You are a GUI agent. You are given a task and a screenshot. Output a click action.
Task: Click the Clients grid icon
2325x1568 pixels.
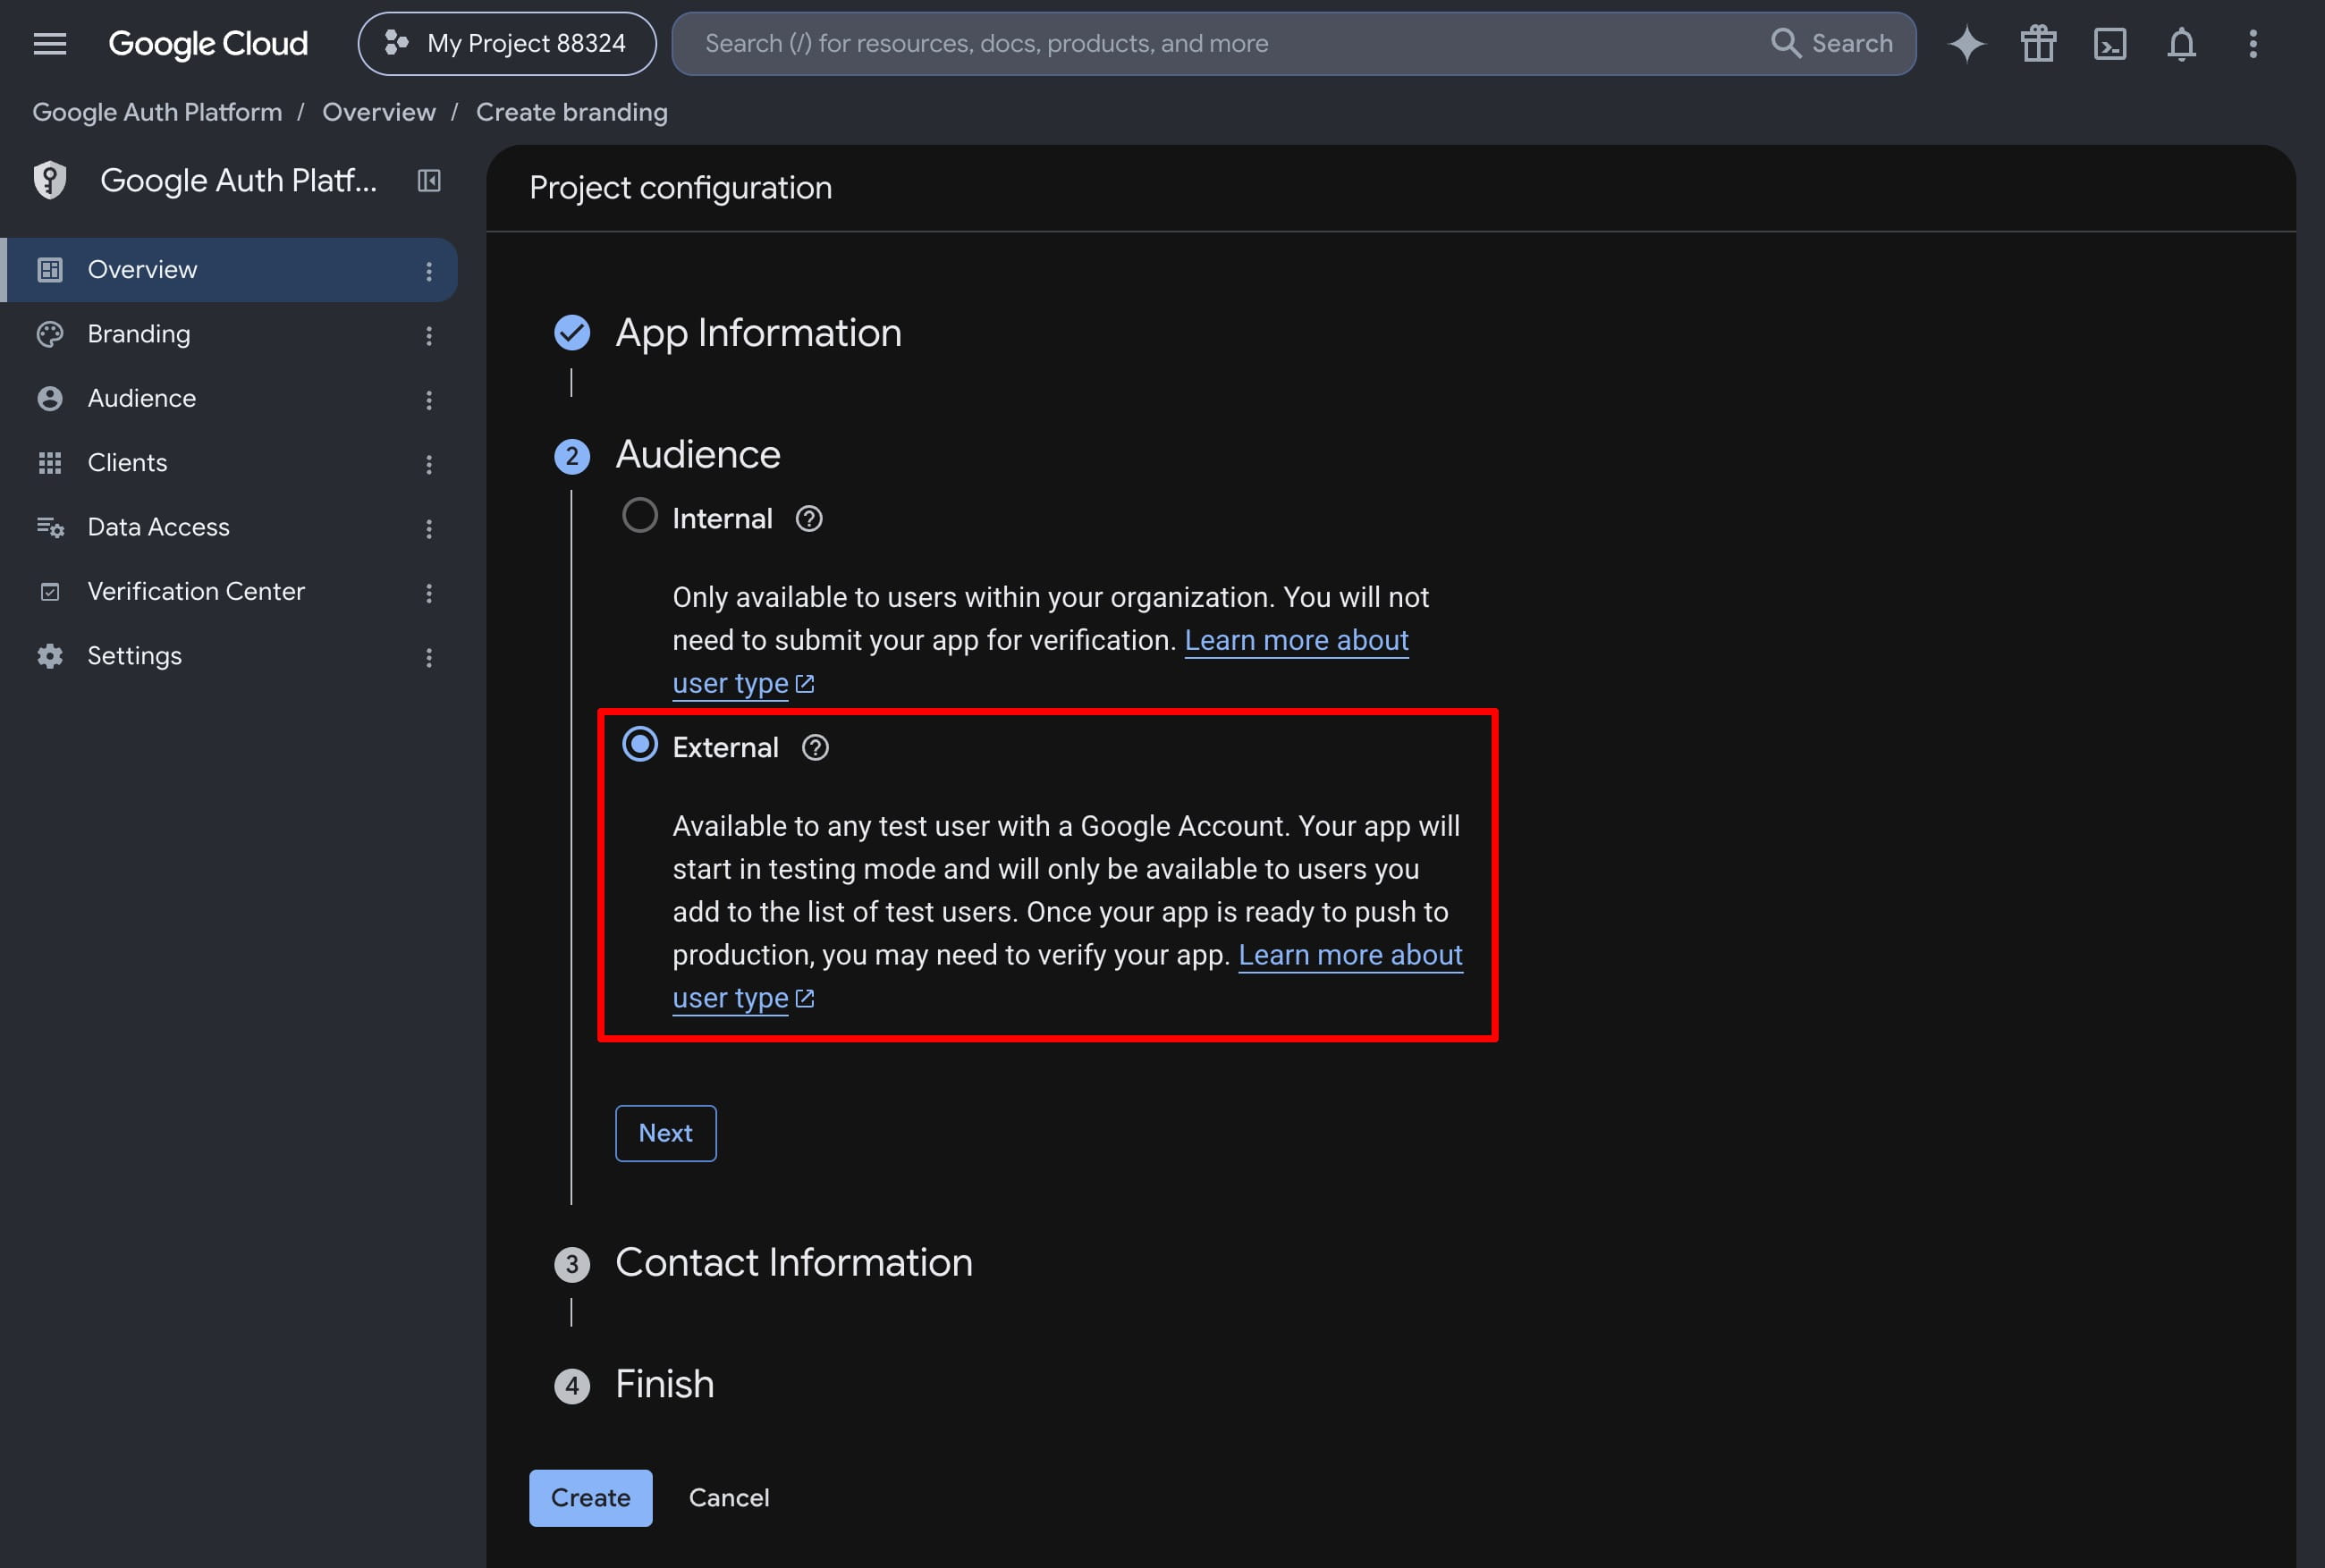click(x=50, y=463)
